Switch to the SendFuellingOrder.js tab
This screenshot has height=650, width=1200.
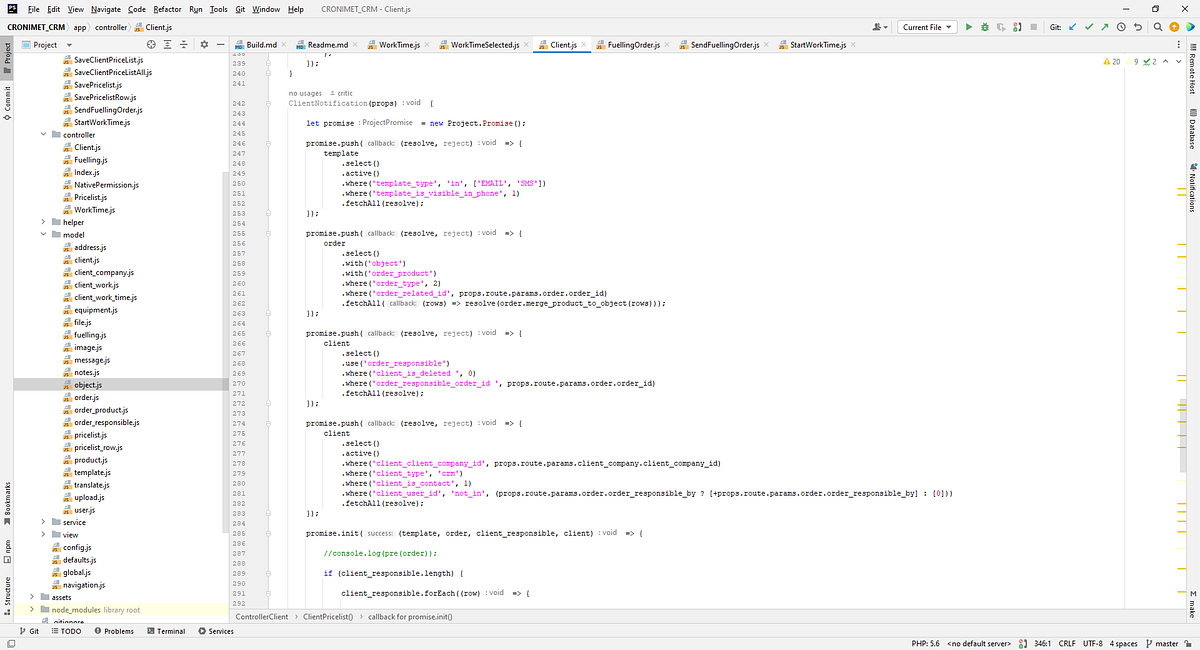coord(726,45)
